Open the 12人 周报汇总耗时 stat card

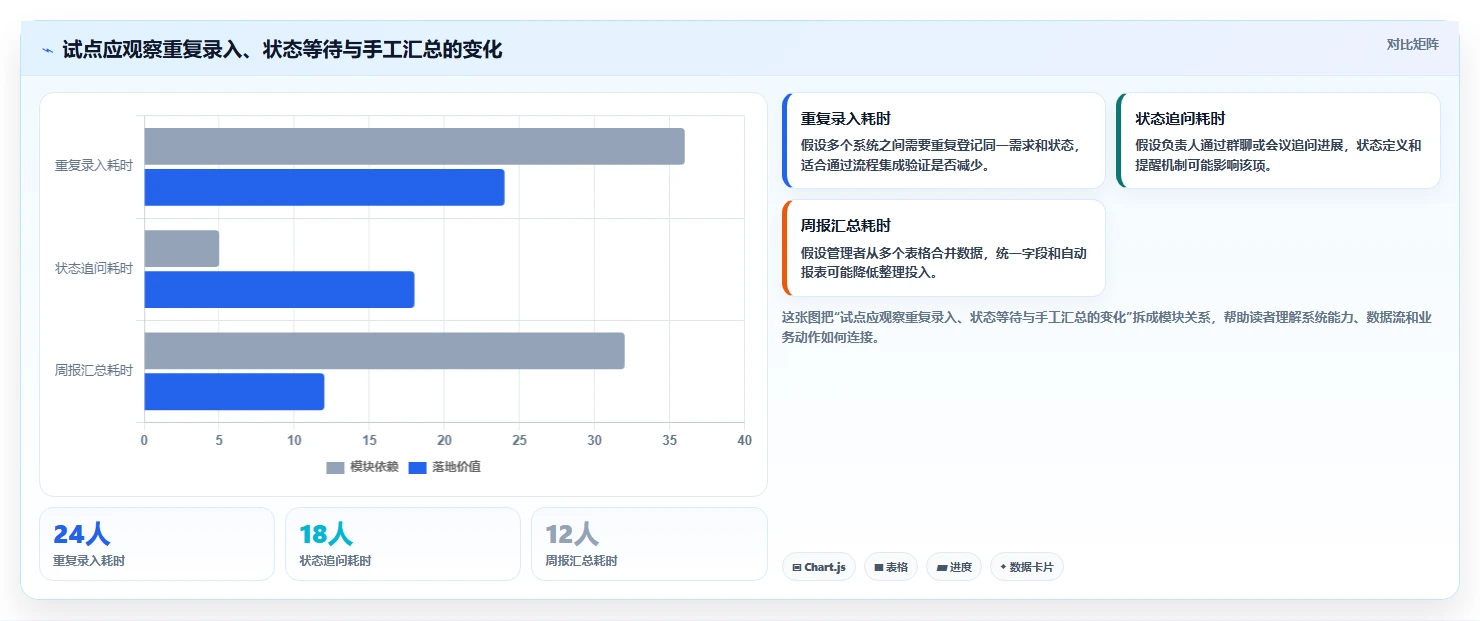pos(649,544)
